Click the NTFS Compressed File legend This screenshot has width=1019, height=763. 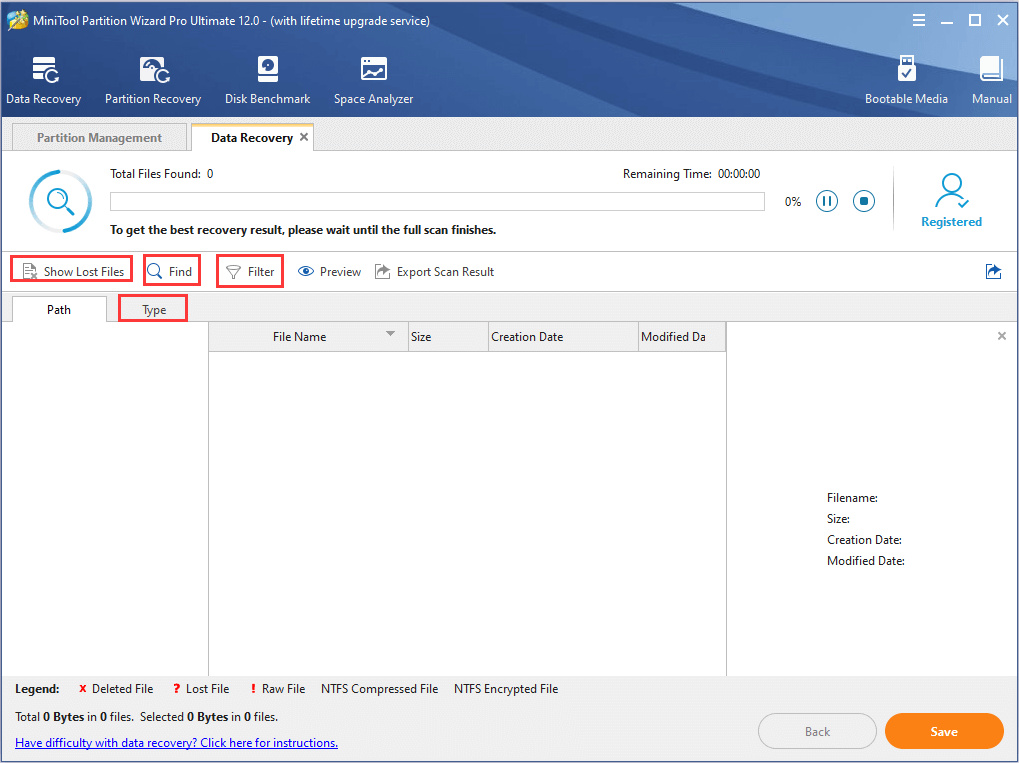point(380,689)
